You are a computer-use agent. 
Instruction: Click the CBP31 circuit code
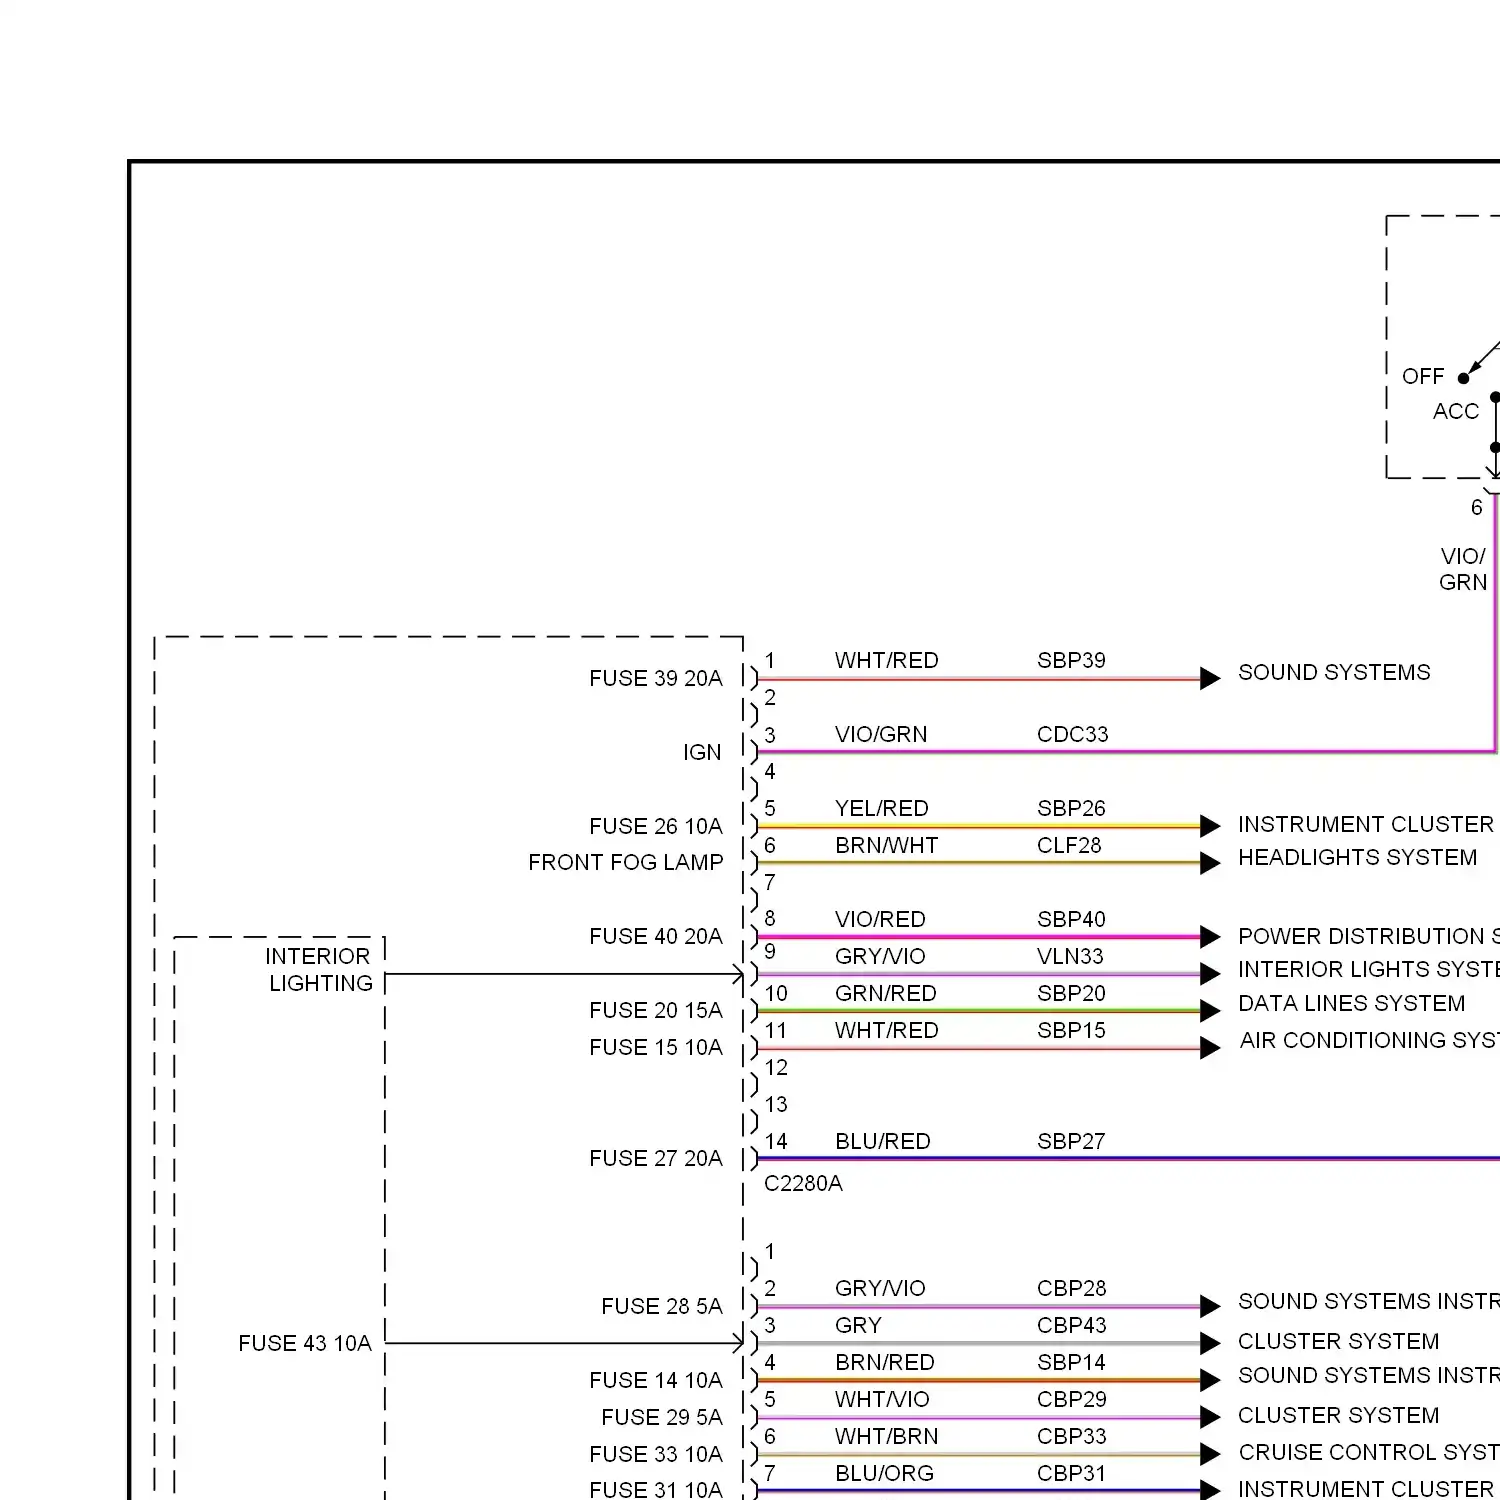1072,1473
